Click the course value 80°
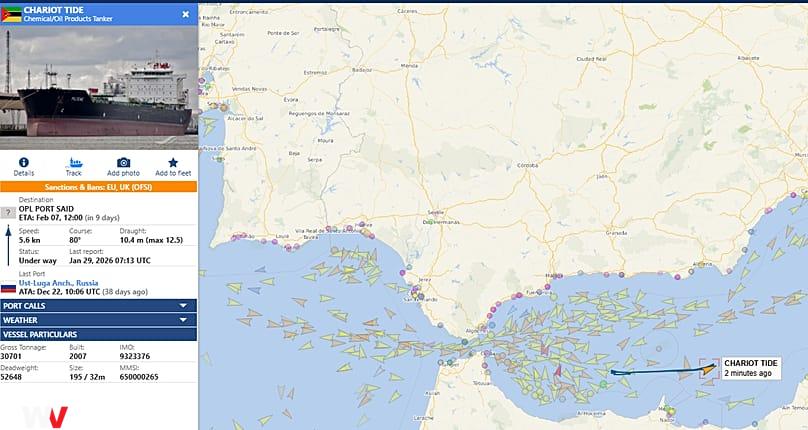The height and width of the screenshot is (430, 808). coord(74,240)
